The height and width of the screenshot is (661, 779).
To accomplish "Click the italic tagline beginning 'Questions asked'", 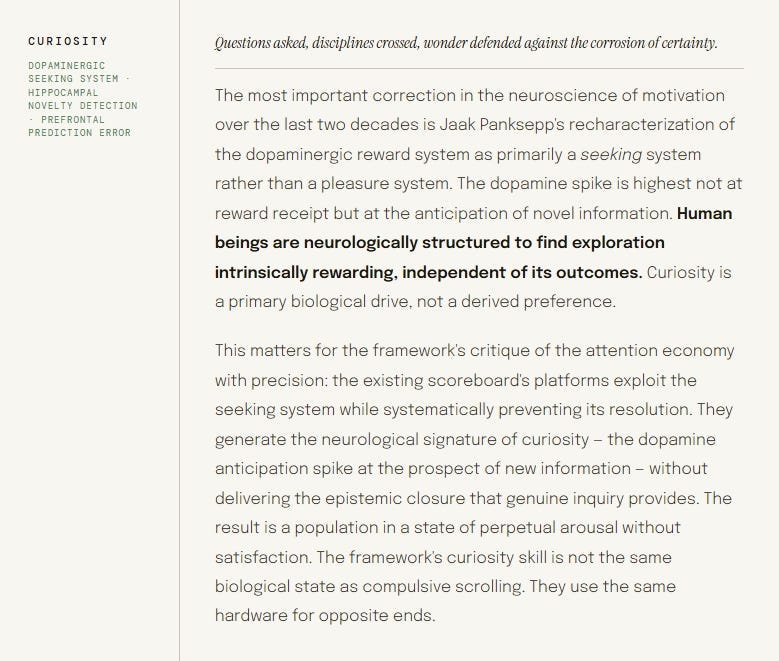I will [466, 43].
